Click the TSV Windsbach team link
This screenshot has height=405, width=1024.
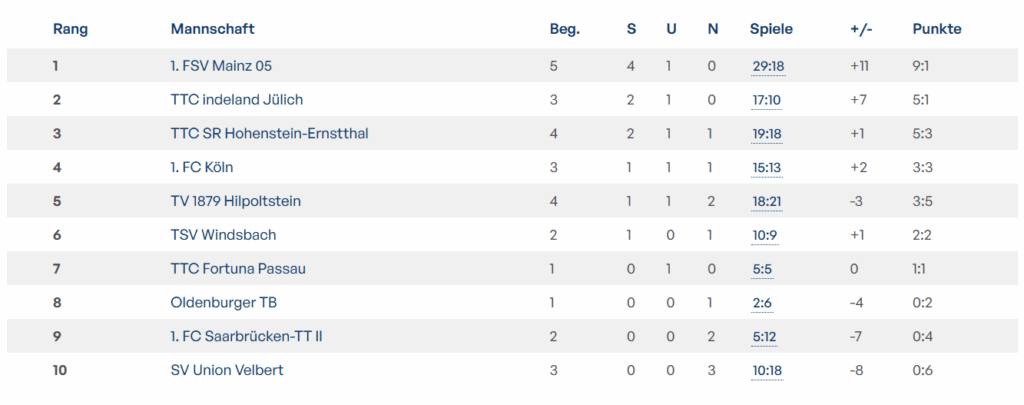(x=223, y=235)
